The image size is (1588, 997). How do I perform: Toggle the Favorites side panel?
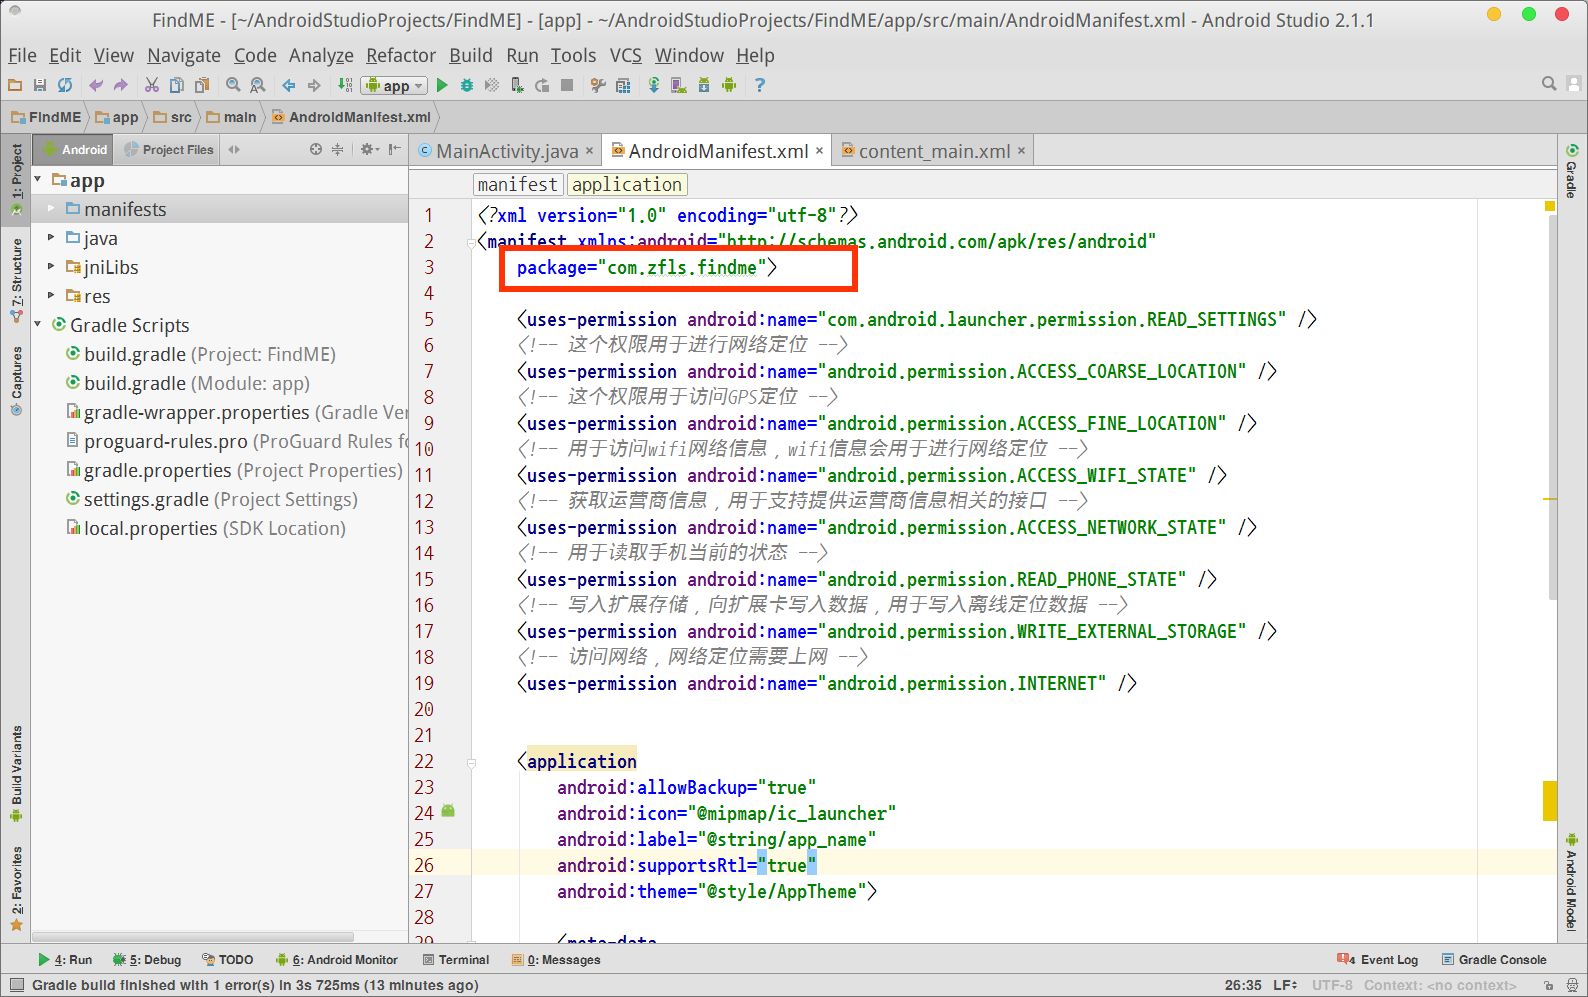pos(16,889)
